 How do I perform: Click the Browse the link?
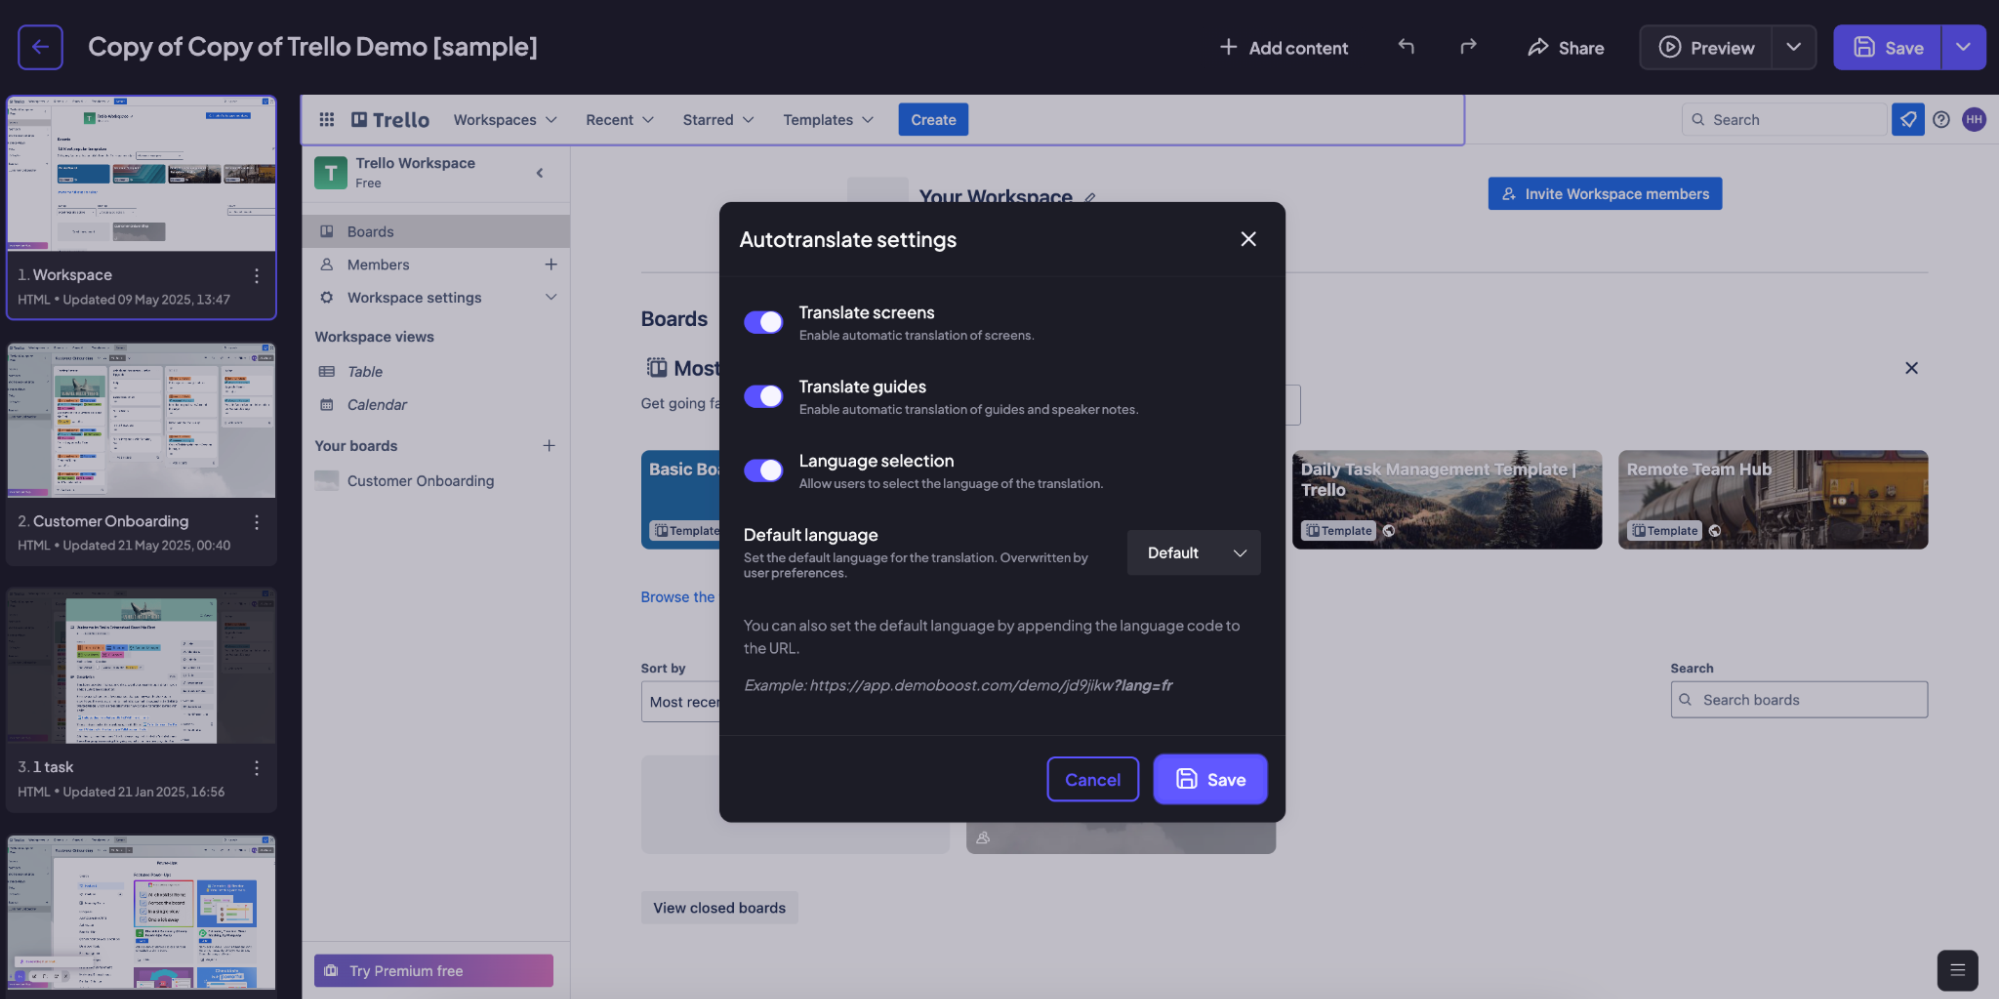[x=678, y=597]
